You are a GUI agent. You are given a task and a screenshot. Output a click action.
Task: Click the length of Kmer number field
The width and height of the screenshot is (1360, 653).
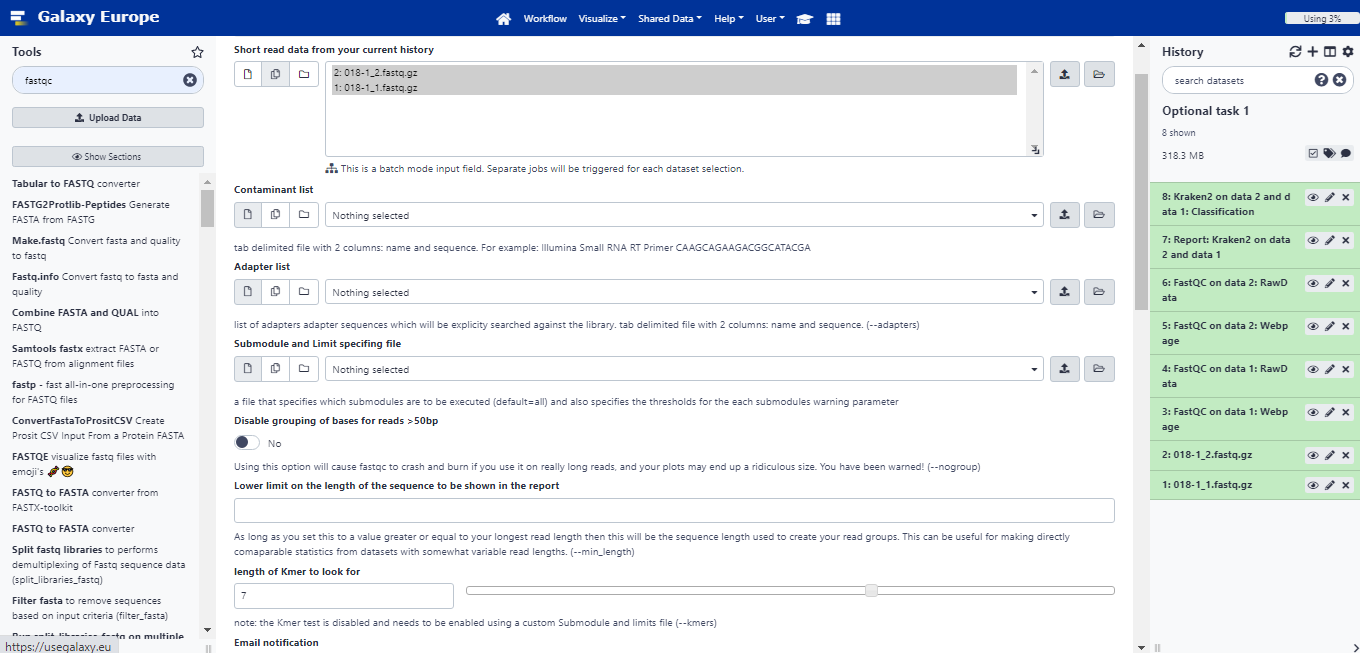point(344,595)
